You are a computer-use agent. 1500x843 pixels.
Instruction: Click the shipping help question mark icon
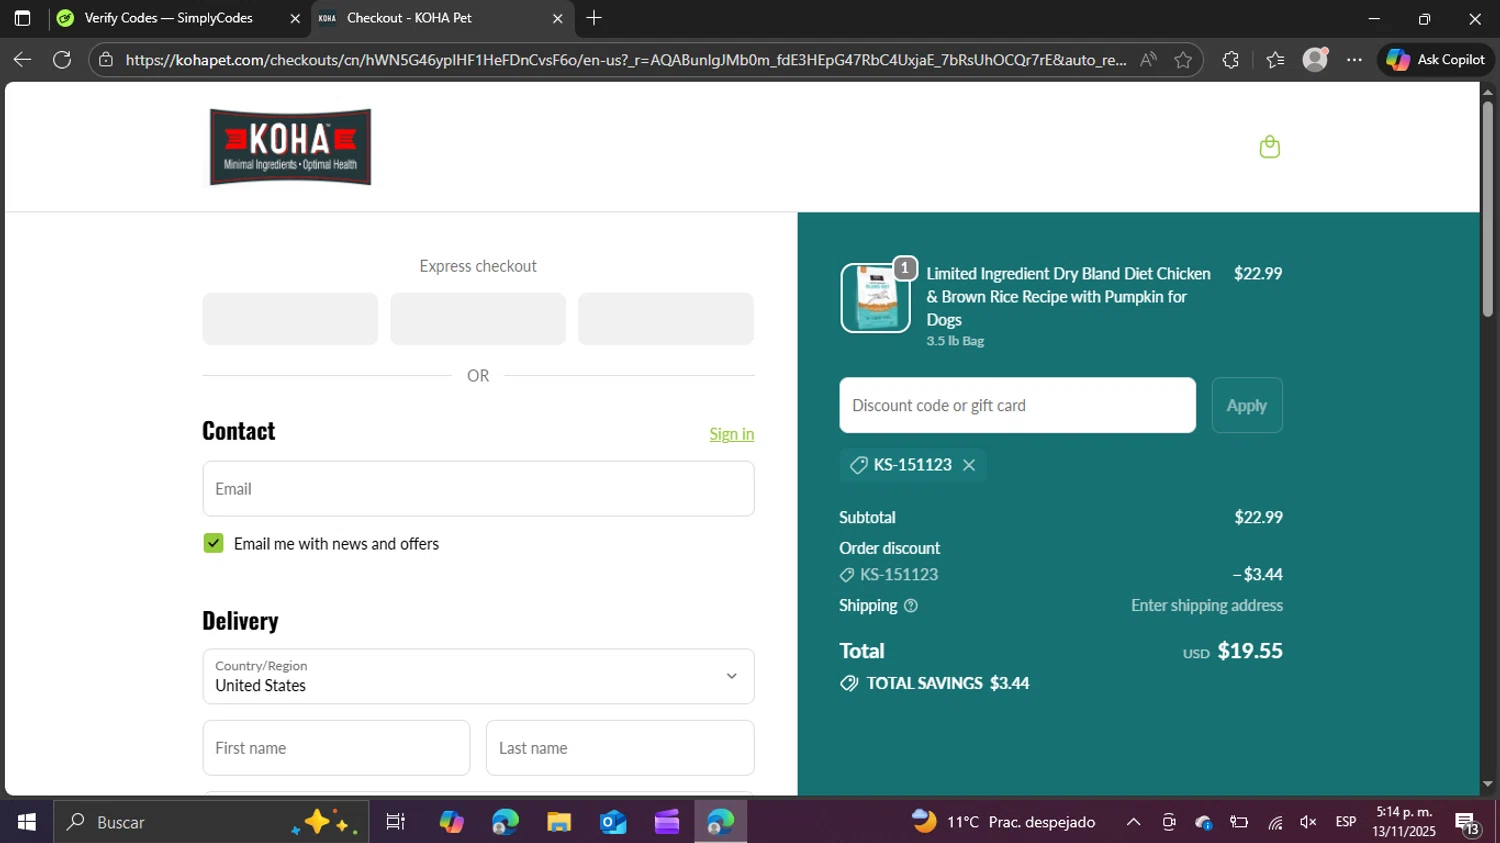point(911,606)
